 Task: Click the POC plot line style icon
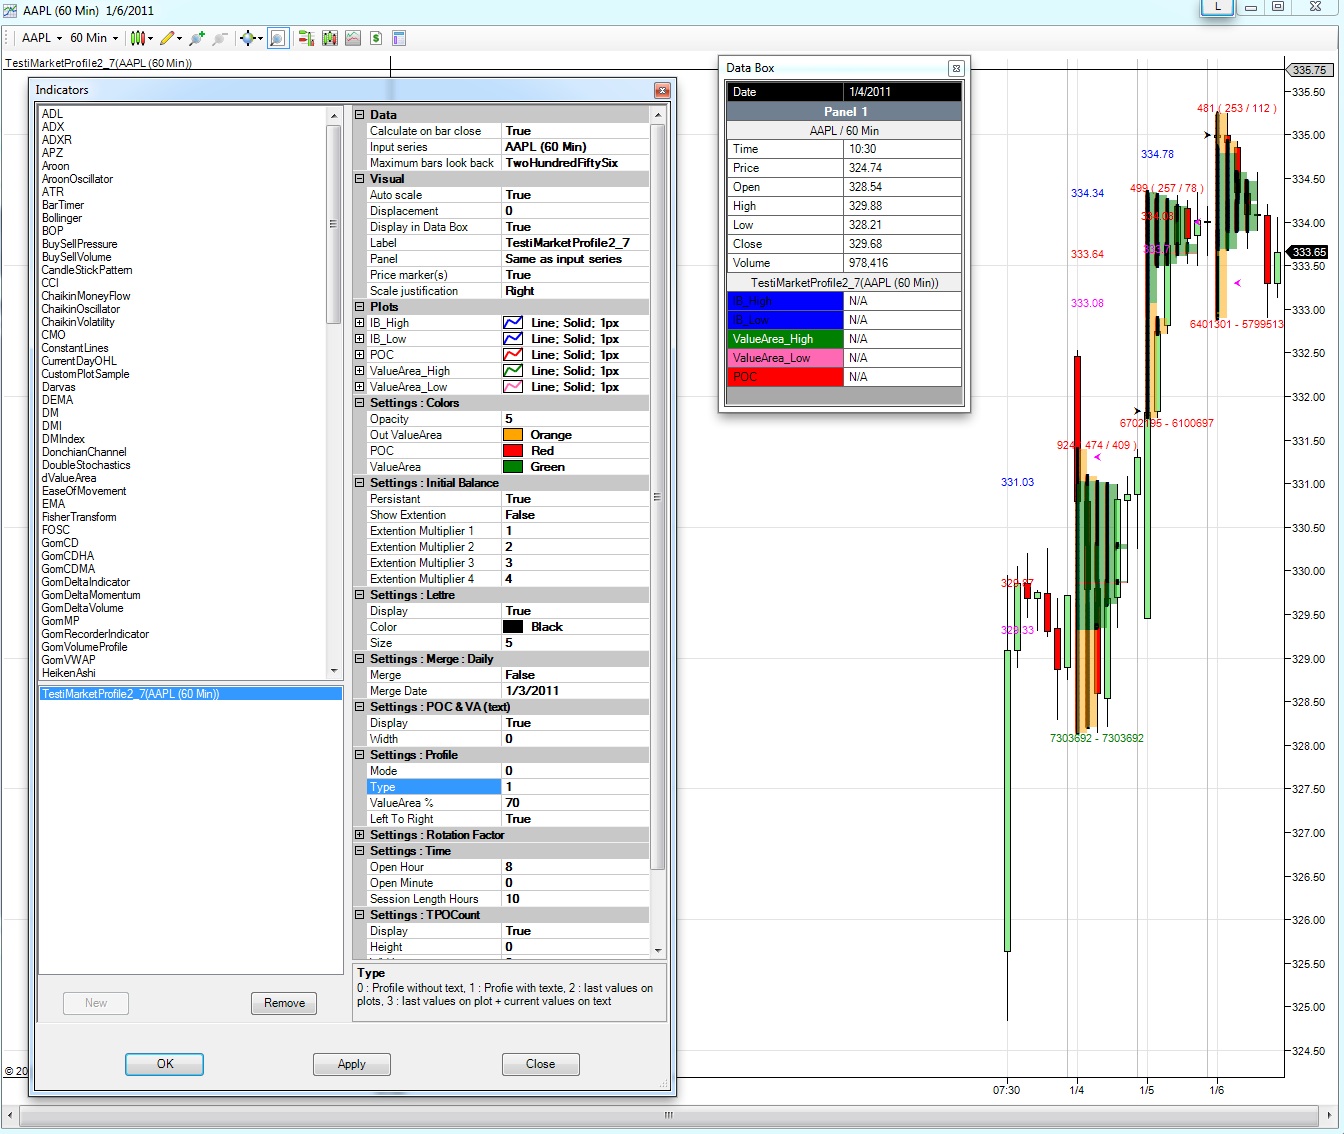coord(513,355)
